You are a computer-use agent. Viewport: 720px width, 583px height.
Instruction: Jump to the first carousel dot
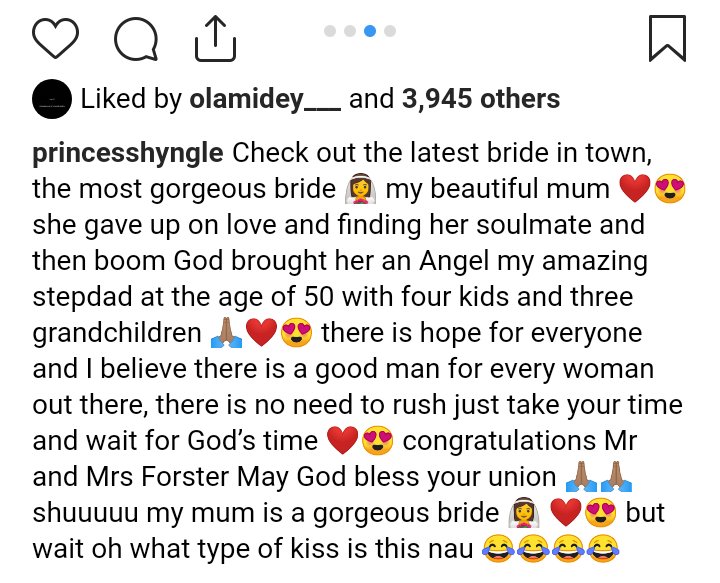[329, 31]
